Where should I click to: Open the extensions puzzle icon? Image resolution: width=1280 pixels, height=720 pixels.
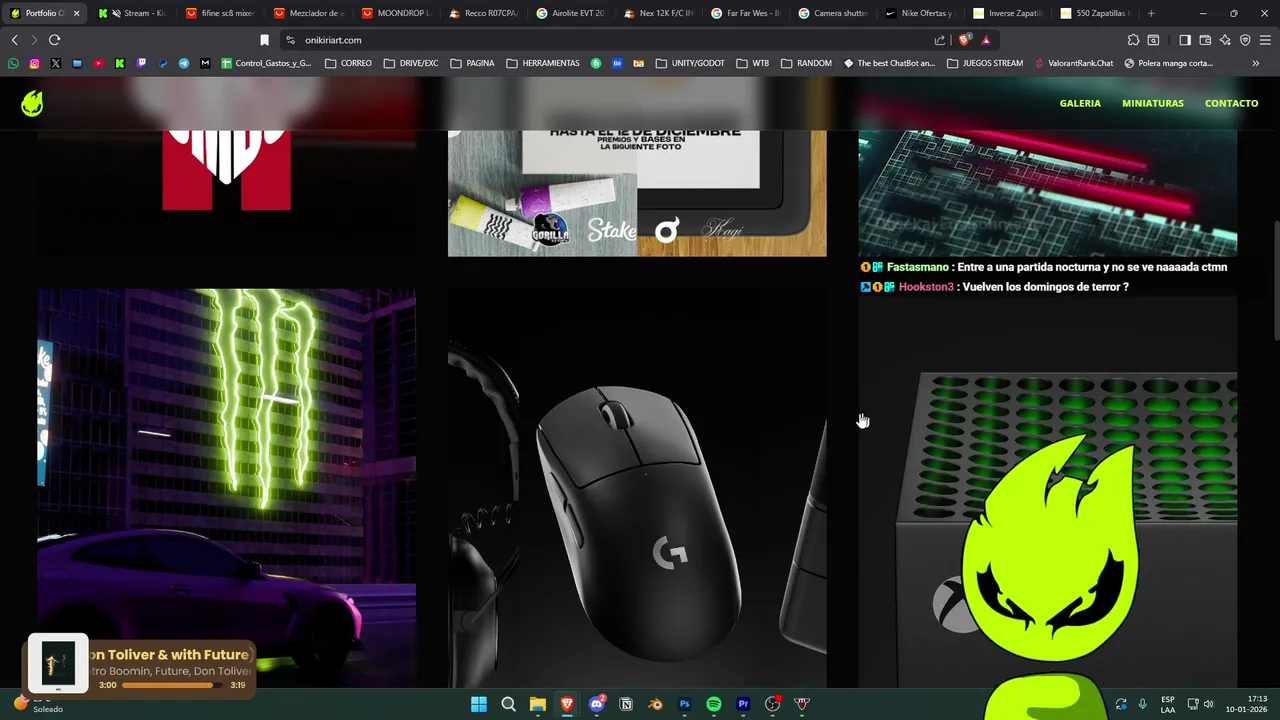[x=1133, y=40]
